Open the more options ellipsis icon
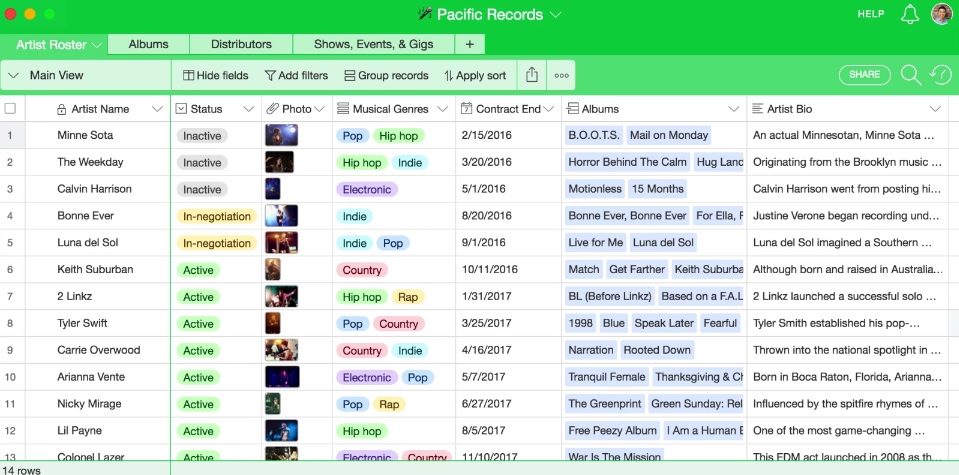The width and height of the screenshot is (959, 475). [x=562, y=75]
